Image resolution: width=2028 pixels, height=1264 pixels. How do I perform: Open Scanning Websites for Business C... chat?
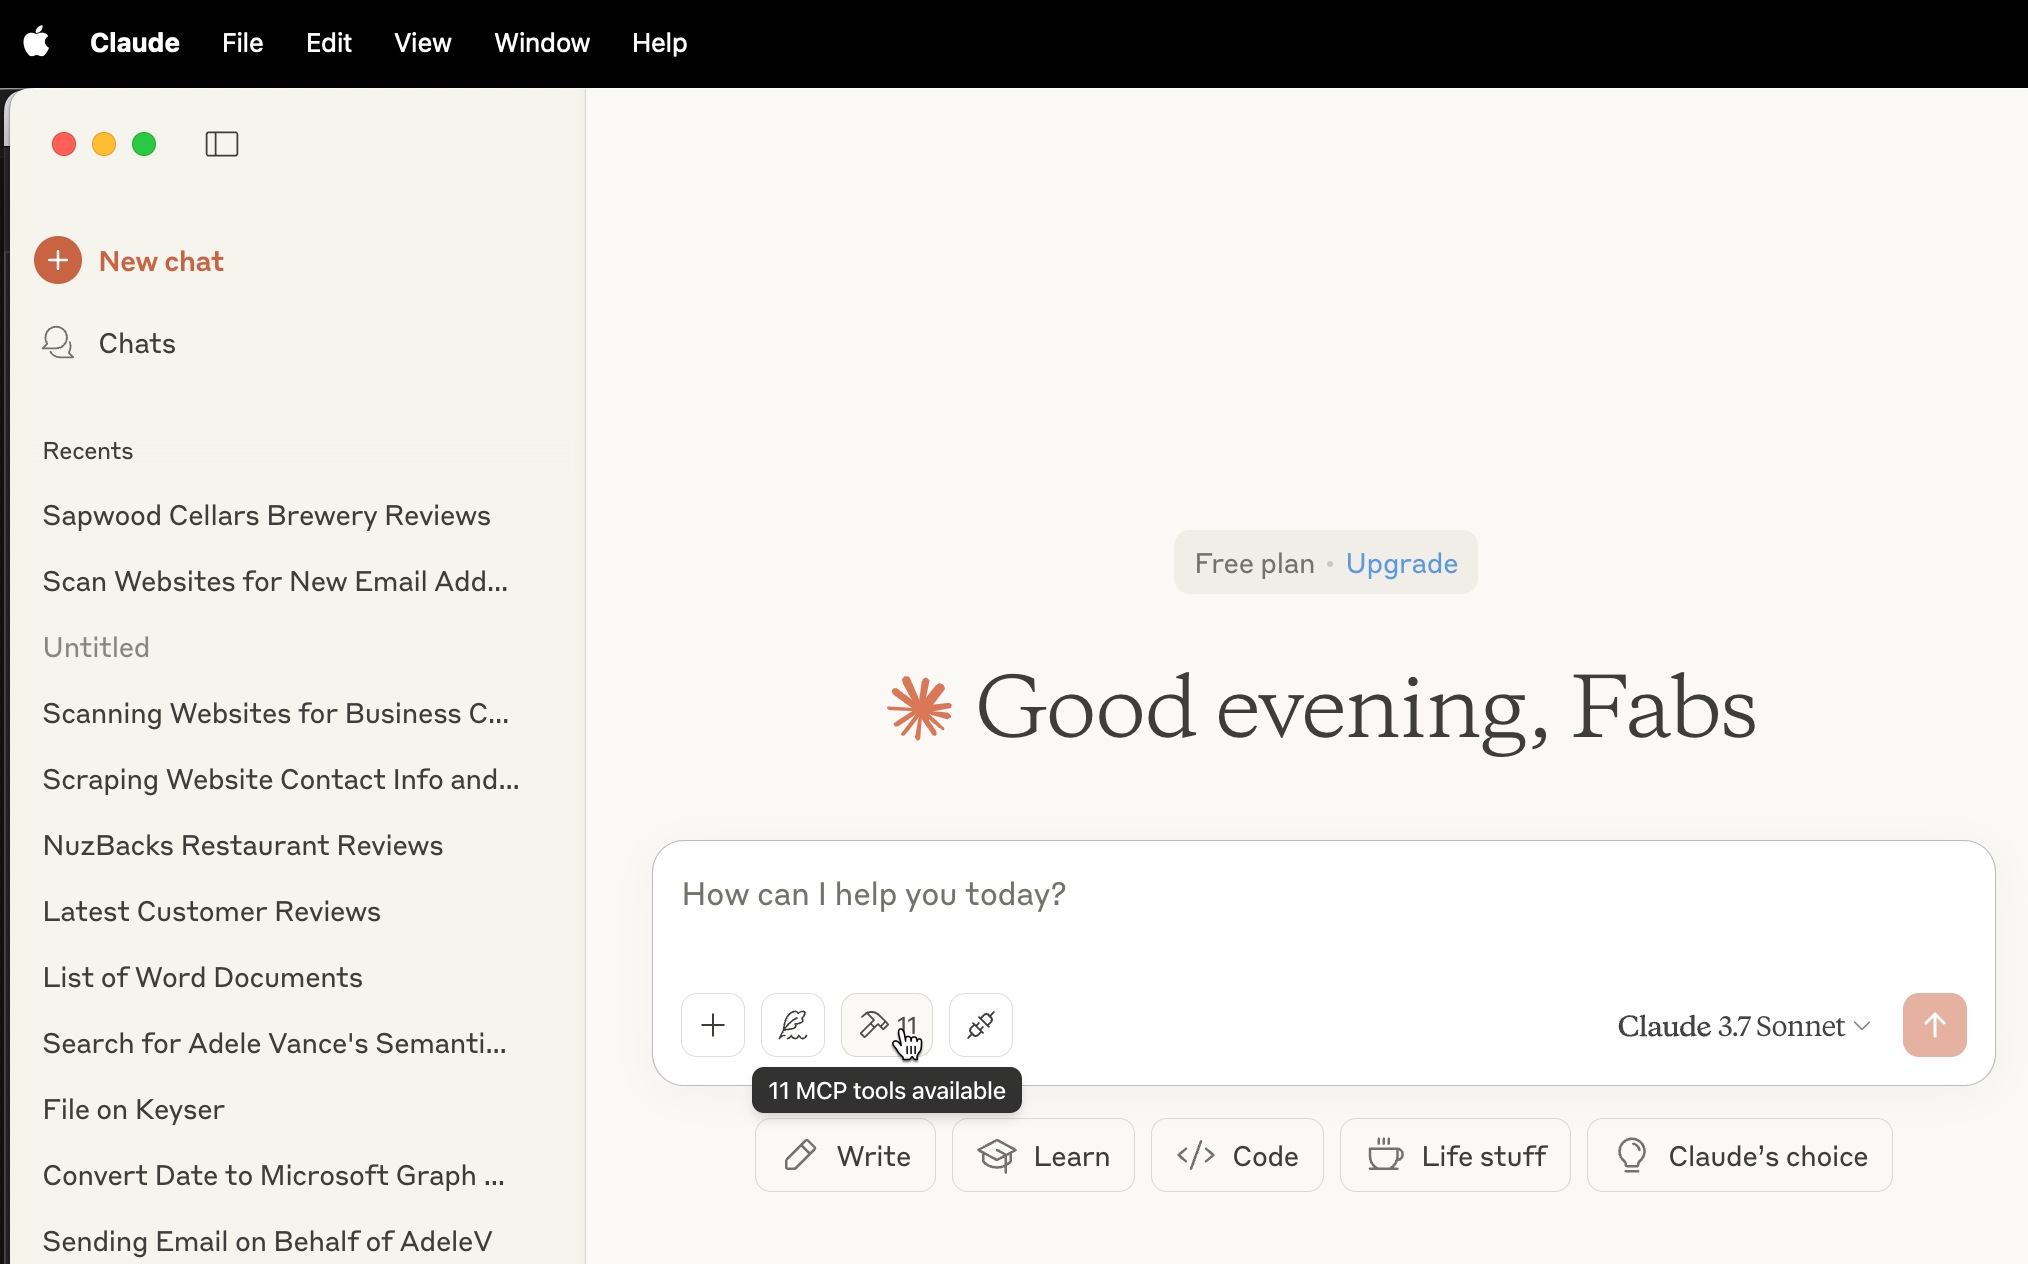pos(276,713)
